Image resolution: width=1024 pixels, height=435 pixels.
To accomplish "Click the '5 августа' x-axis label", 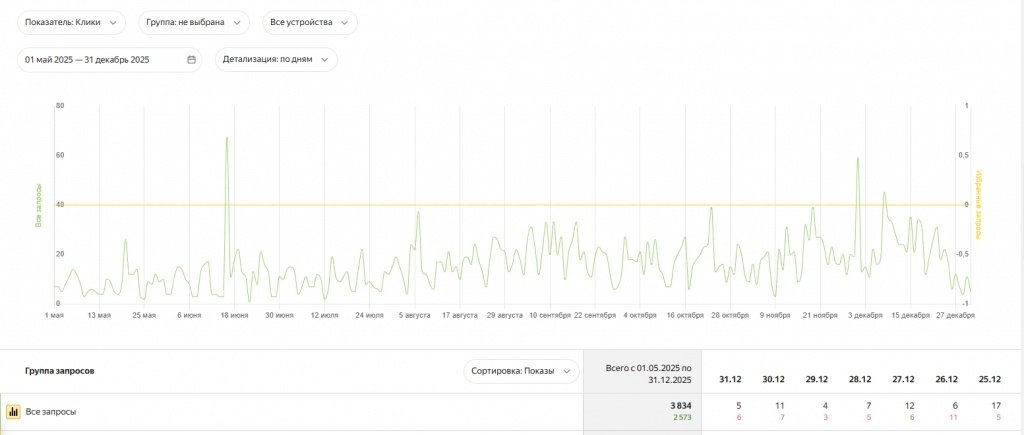I will pyautogui.click(x=414, y=315).
